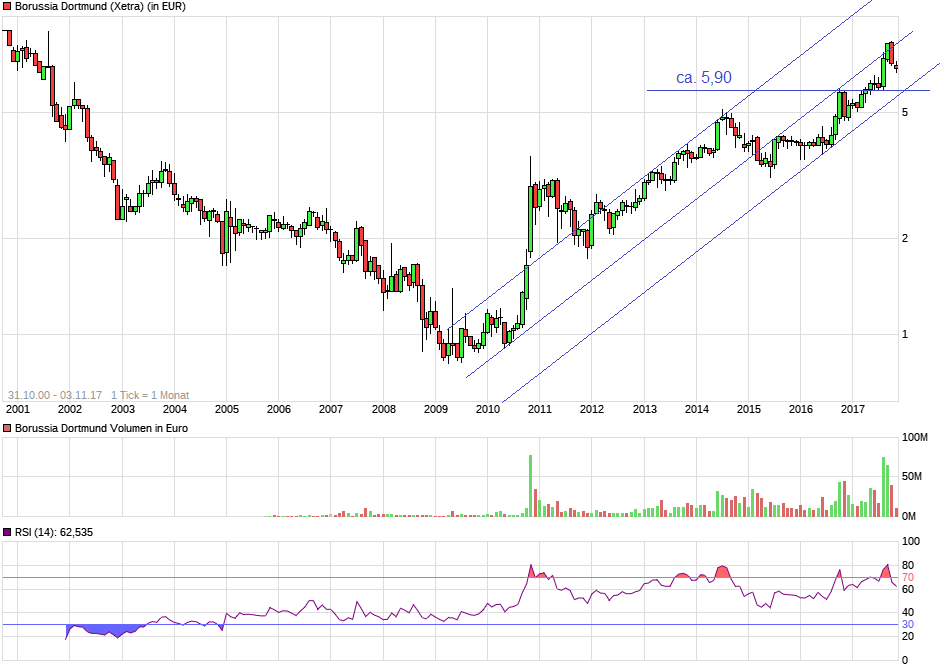Click the 2013 year label on the time axis
The image size is (940, 670).
(644, 409)
